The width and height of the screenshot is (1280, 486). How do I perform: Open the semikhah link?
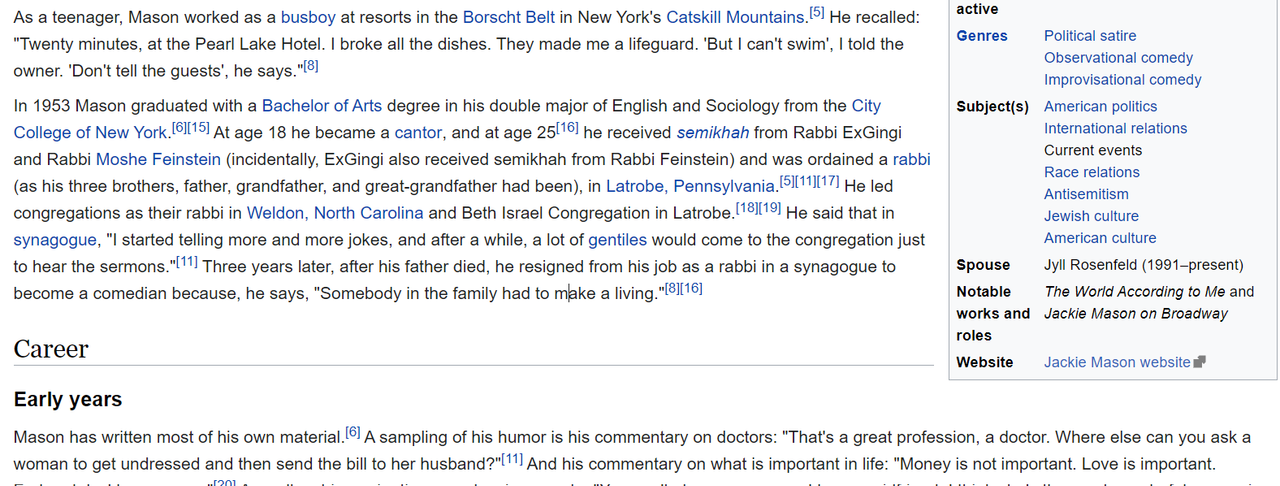tap(713, 132)
